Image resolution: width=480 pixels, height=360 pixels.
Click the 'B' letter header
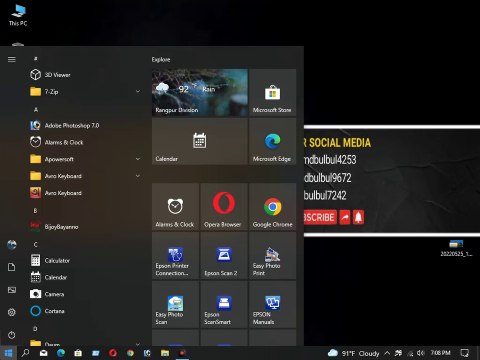point(35,211)
